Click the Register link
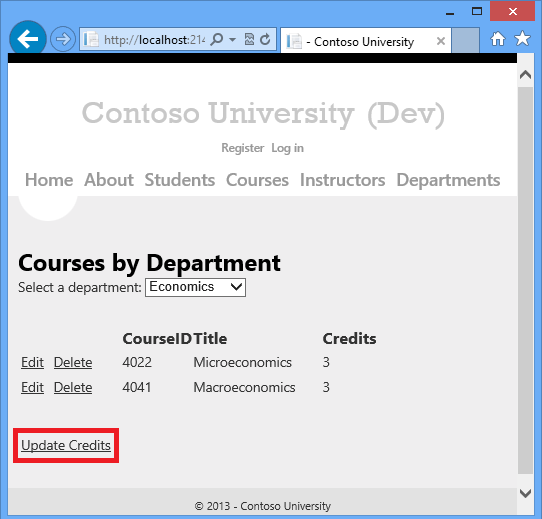The image size is (542, 519). (243, 148)
